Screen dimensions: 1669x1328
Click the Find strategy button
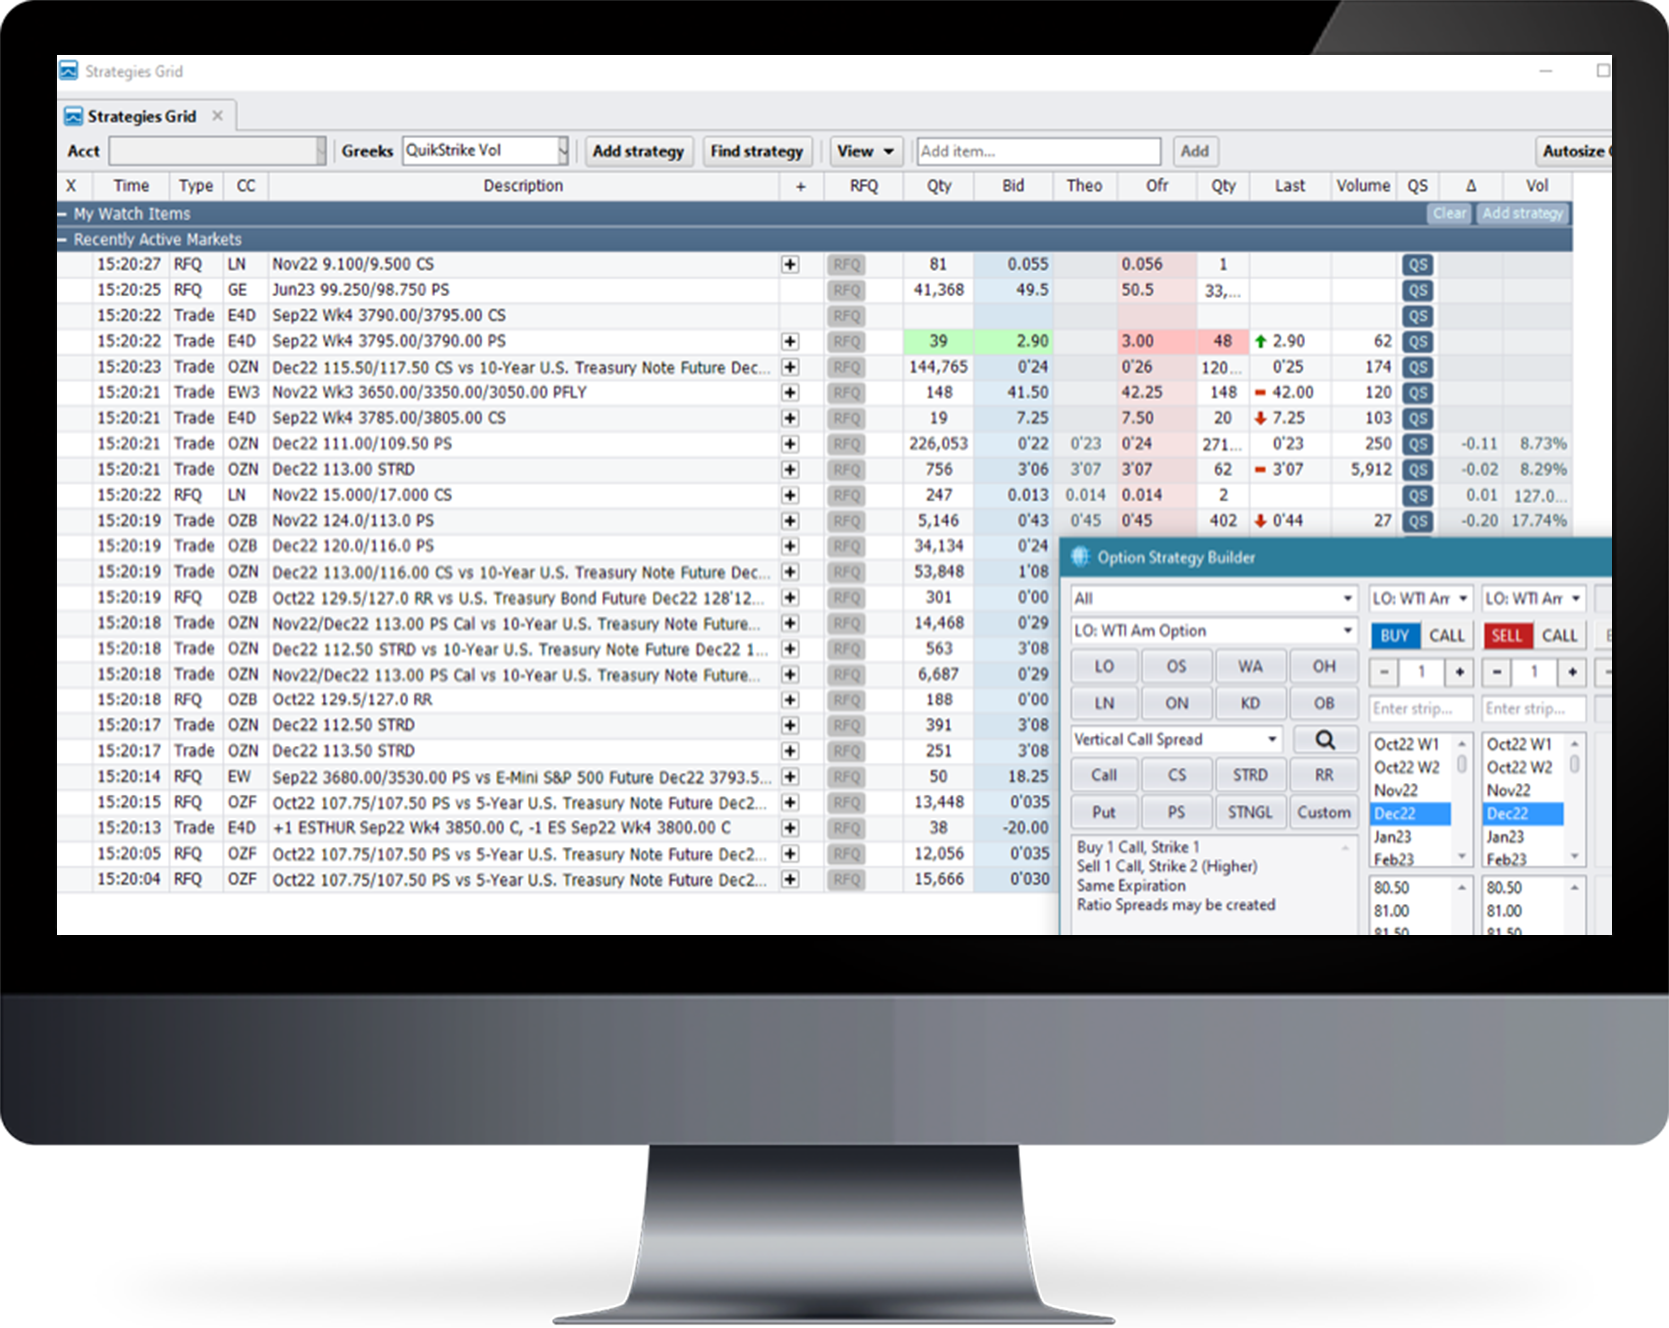pyautogui.click(x=756, y=151)
